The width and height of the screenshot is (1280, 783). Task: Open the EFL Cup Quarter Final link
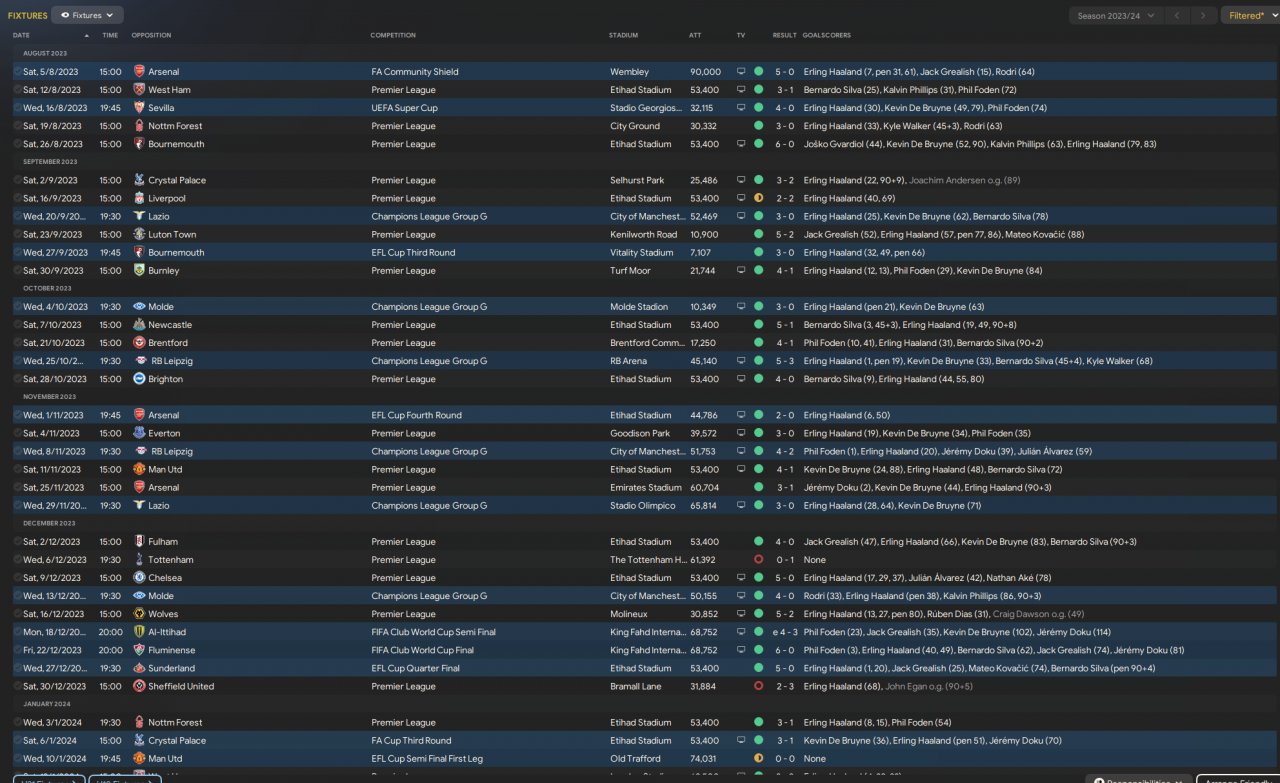point(415,668)
